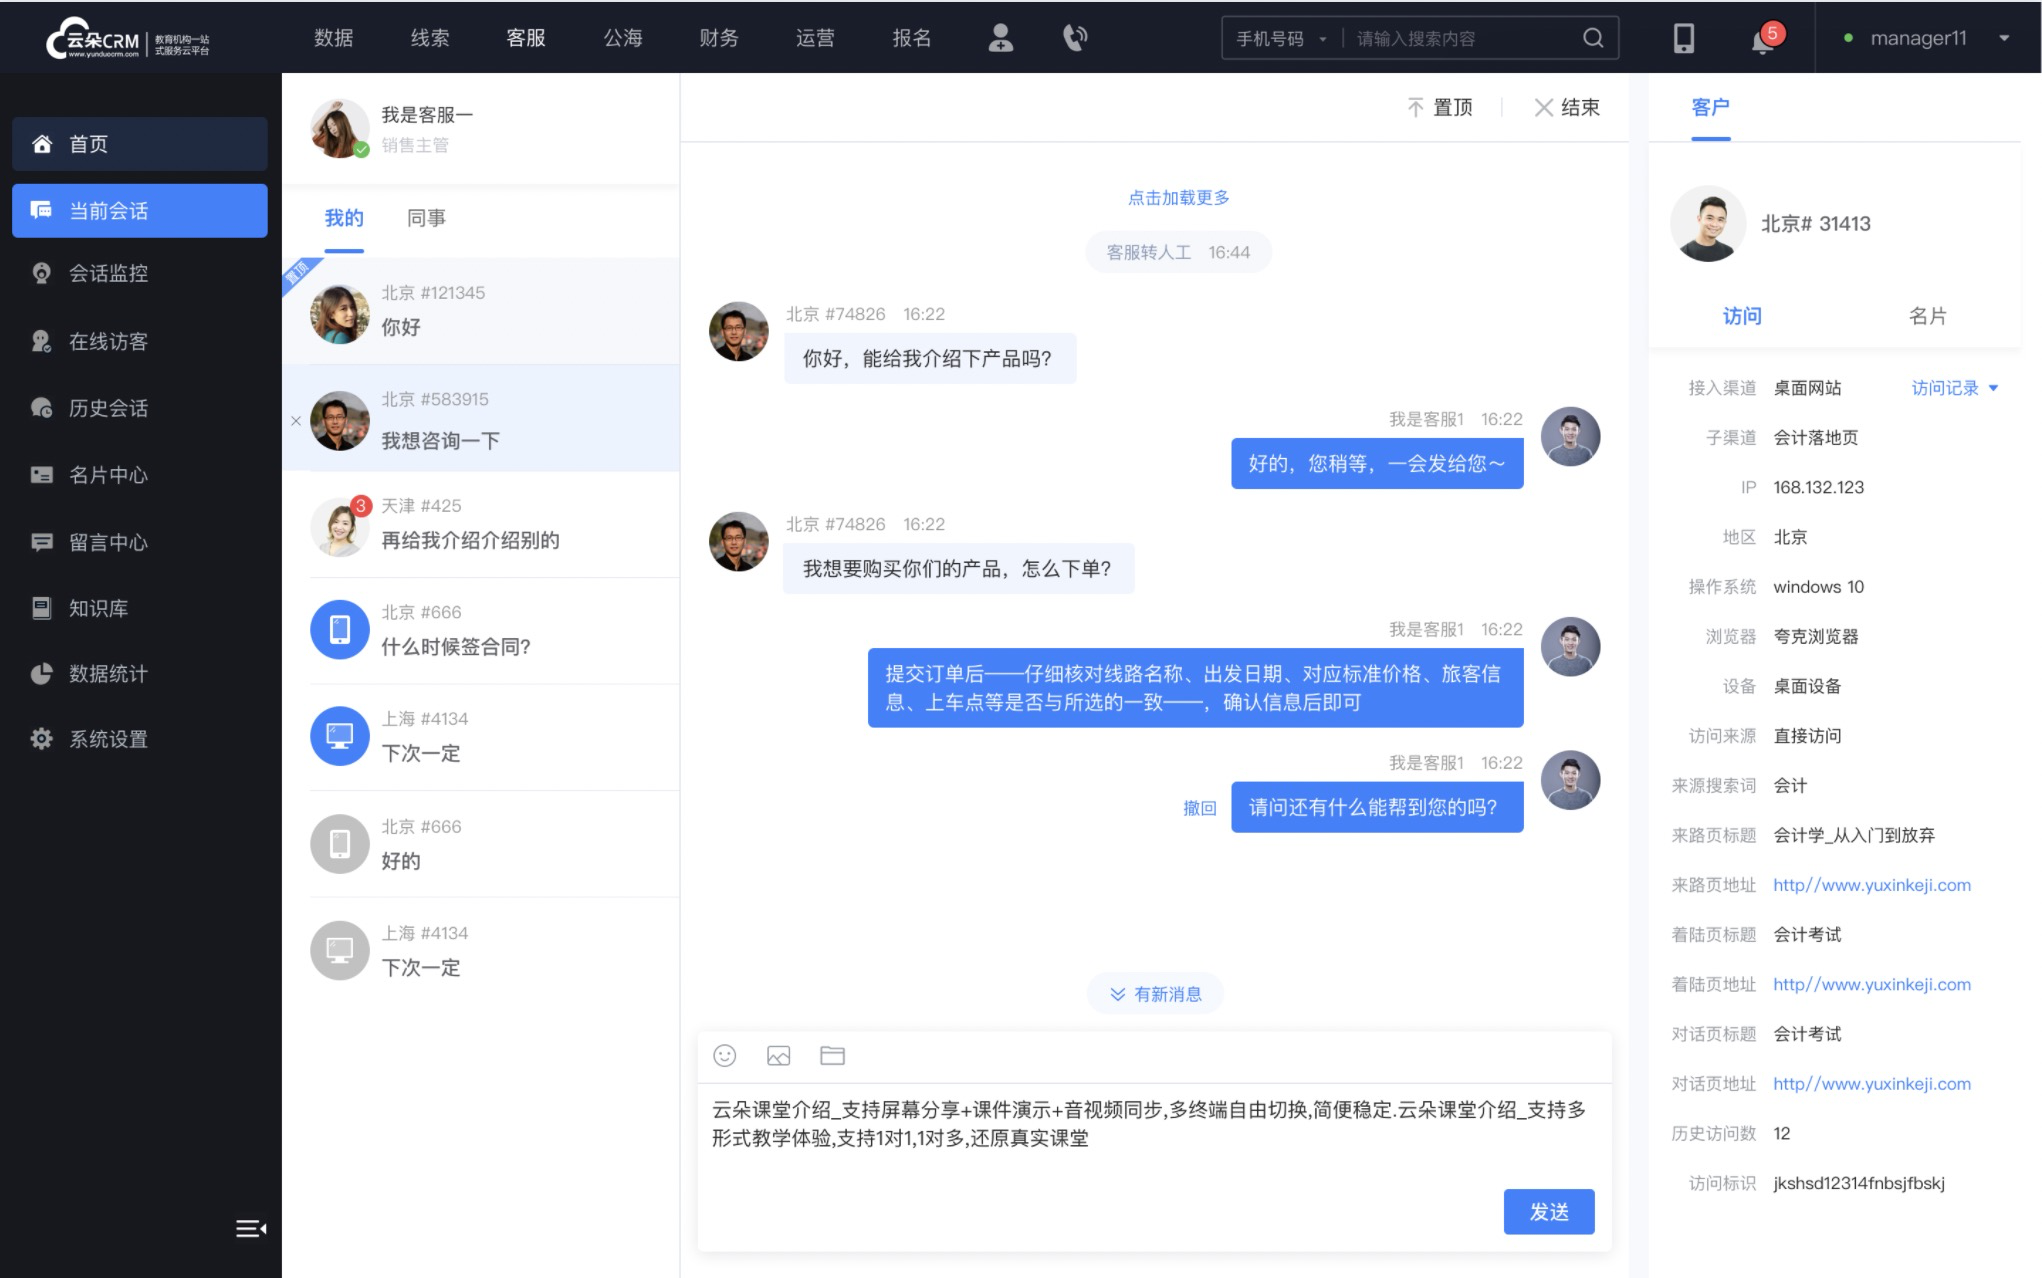The width and height of the screenshot is (2042, 1278).
Task: Select 同事 tab in conversation list
Action: [x=424, y=216]
